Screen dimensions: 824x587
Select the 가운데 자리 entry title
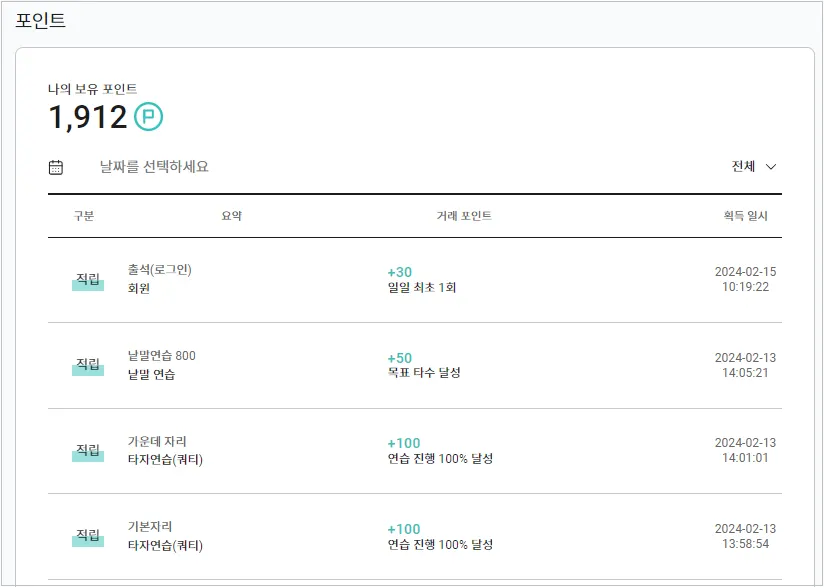157,441
